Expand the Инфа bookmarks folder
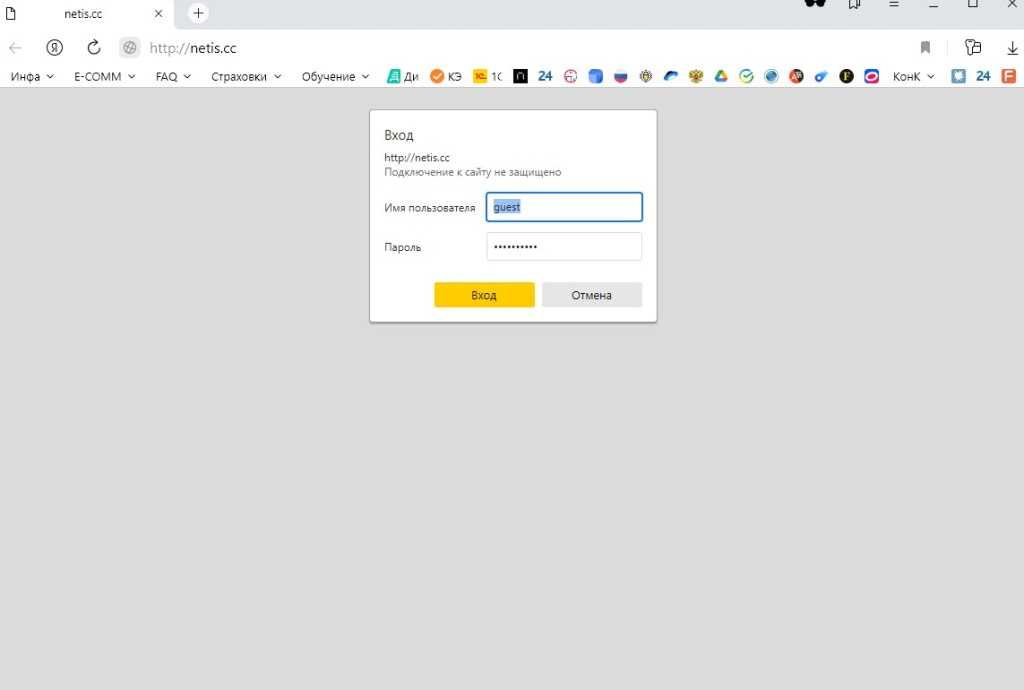 coord(32,76)
